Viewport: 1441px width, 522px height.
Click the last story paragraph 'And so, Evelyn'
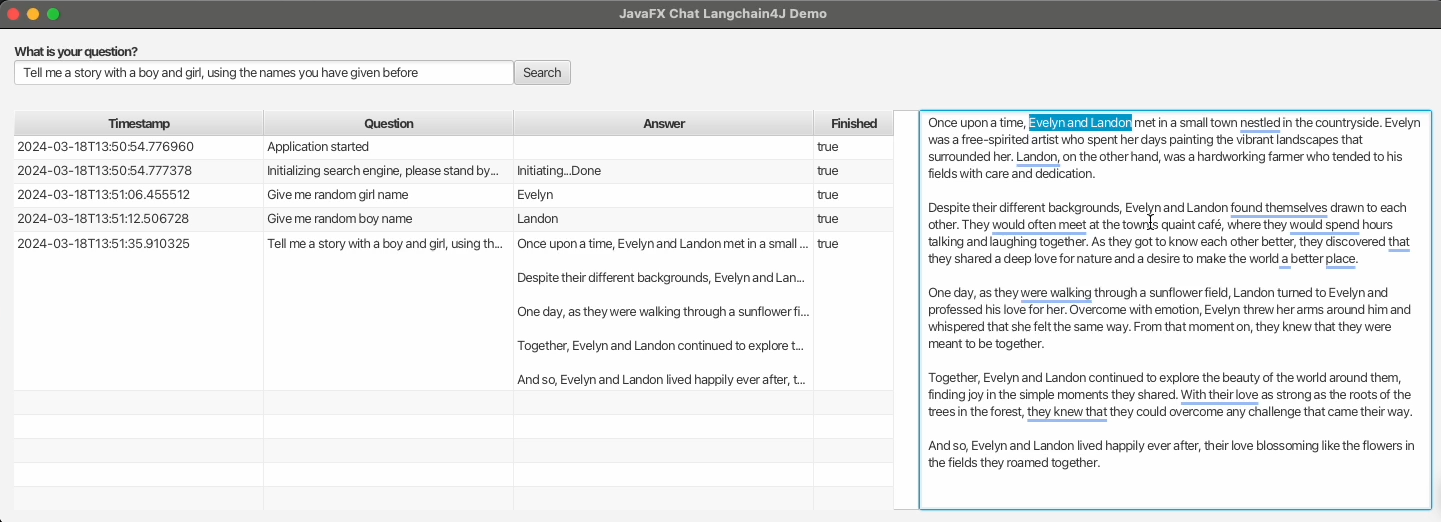(x=1171, y=454)
